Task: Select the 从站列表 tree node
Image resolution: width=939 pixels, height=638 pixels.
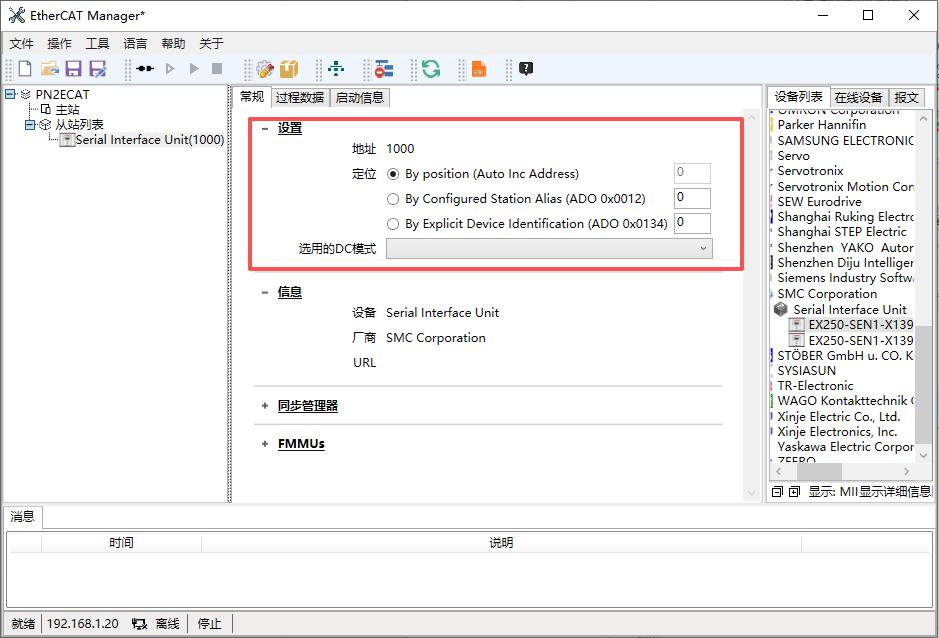Action: point(79,125)
